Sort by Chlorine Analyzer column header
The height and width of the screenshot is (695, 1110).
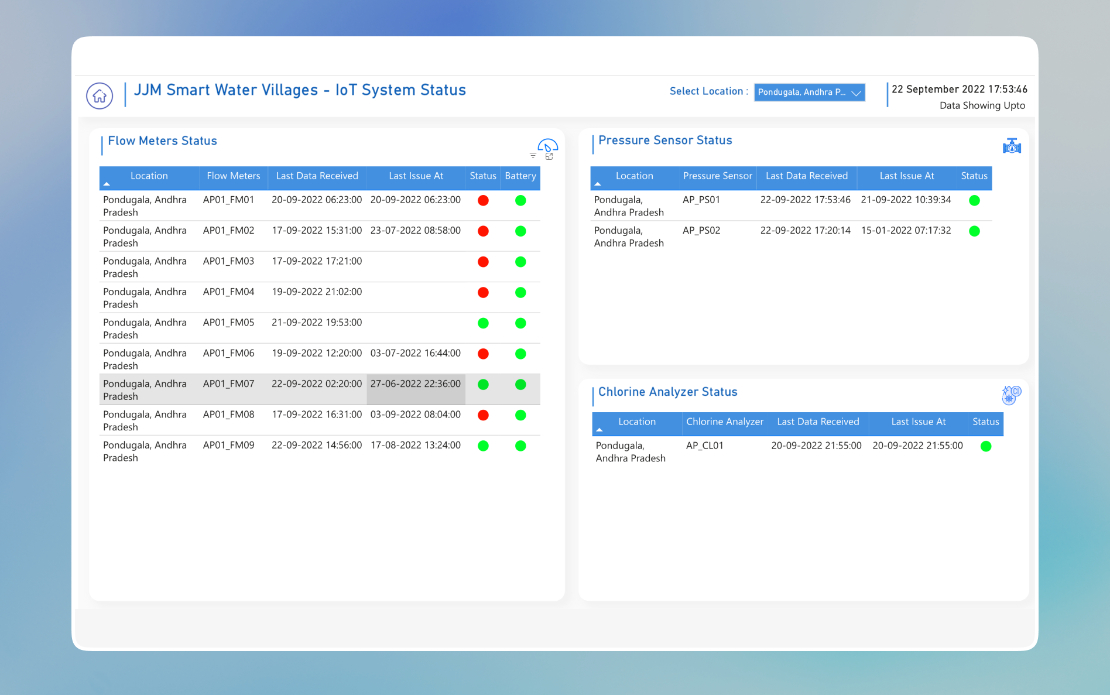pos(724,422)
